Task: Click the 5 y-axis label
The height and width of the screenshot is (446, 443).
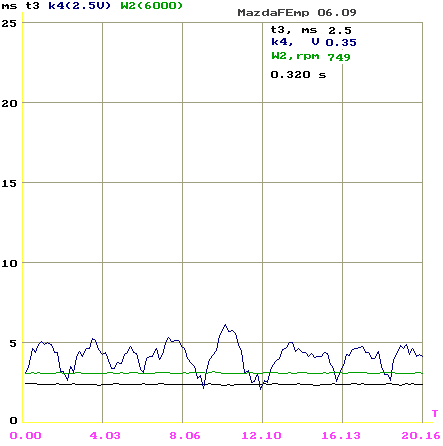Action: pyautogui.click(x=13, y=343)
